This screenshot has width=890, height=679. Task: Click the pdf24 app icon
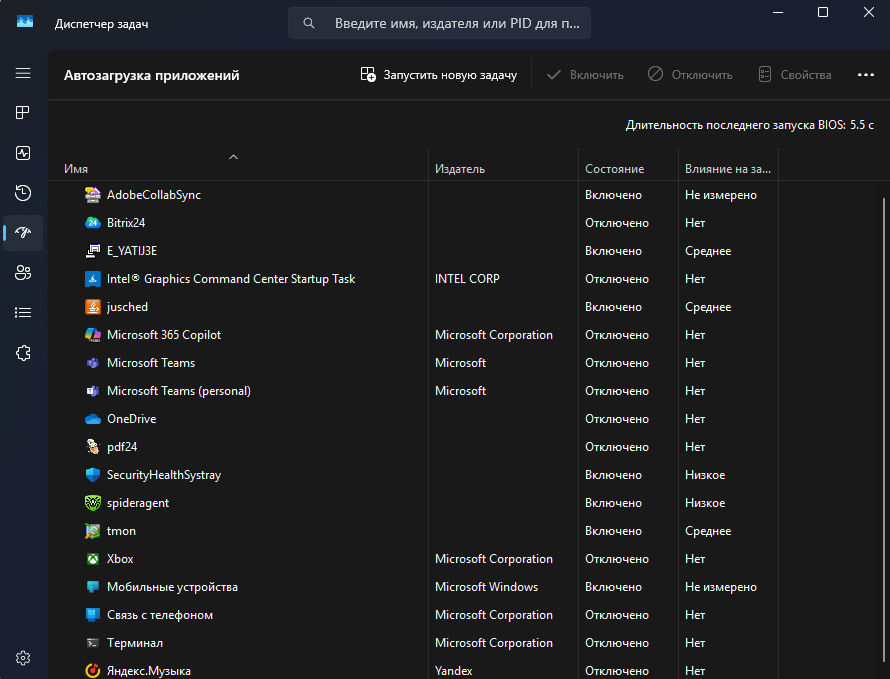pos(93,447)
